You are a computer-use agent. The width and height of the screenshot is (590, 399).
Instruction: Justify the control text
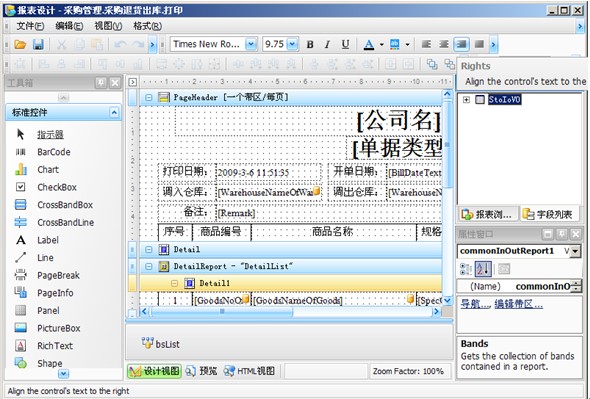pos(479,44)
